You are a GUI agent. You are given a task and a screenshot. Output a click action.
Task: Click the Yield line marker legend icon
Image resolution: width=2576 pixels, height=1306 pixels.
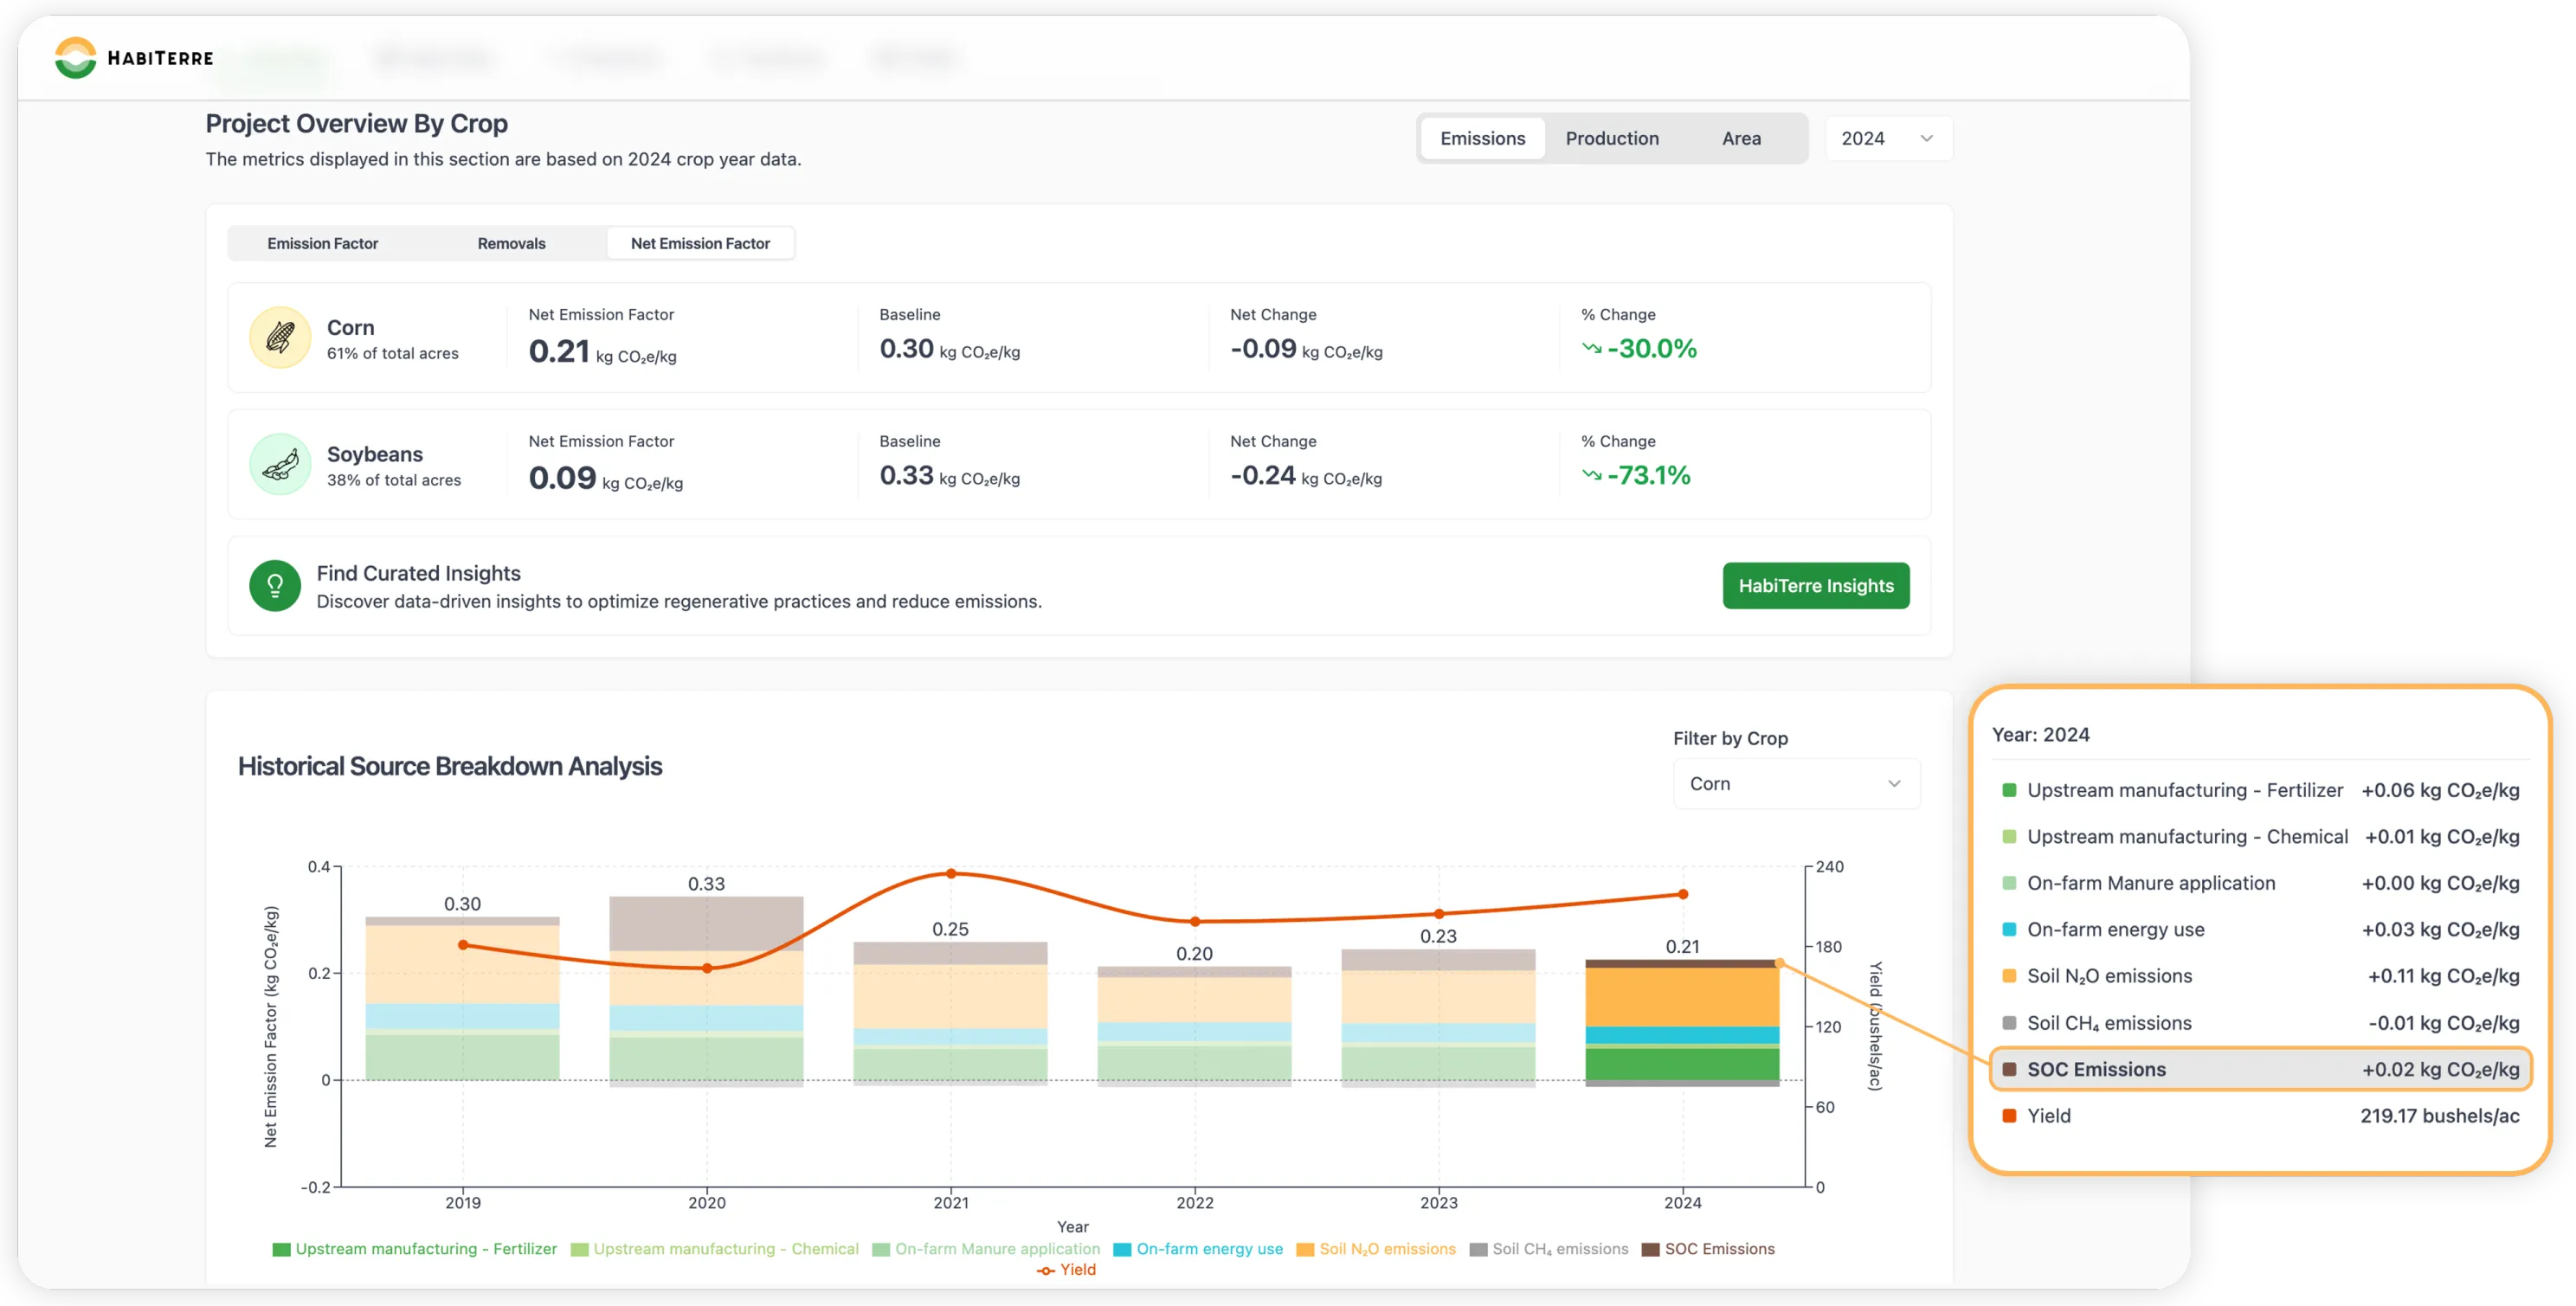pyautogui.click(x=1046, y=1270)
